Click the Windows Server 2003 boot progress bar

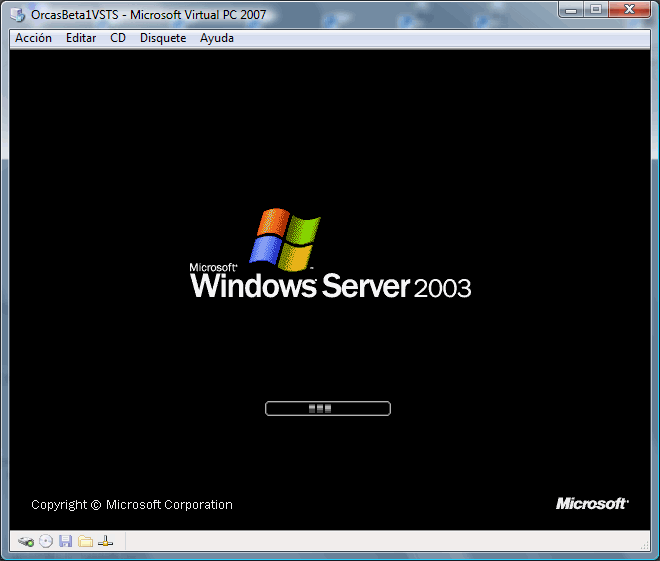[328, 408]
